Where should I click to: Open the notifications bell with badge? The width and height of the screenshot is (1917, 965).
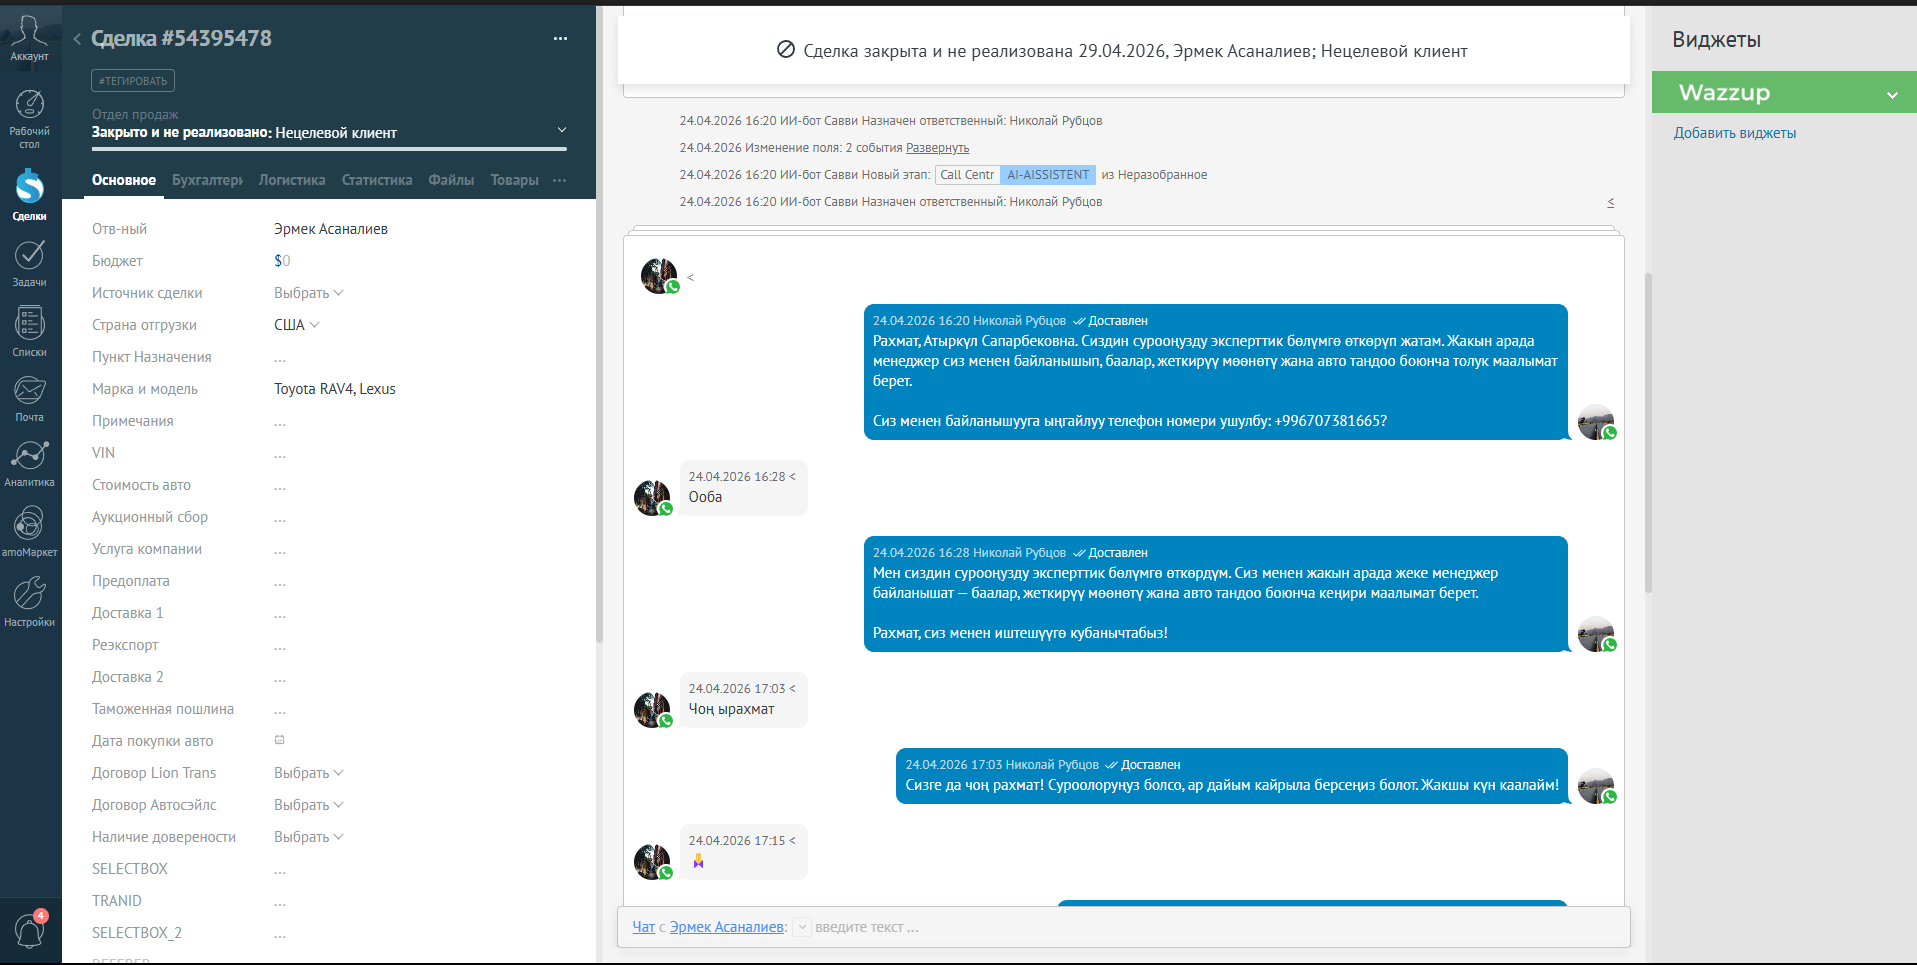point(29,930)
